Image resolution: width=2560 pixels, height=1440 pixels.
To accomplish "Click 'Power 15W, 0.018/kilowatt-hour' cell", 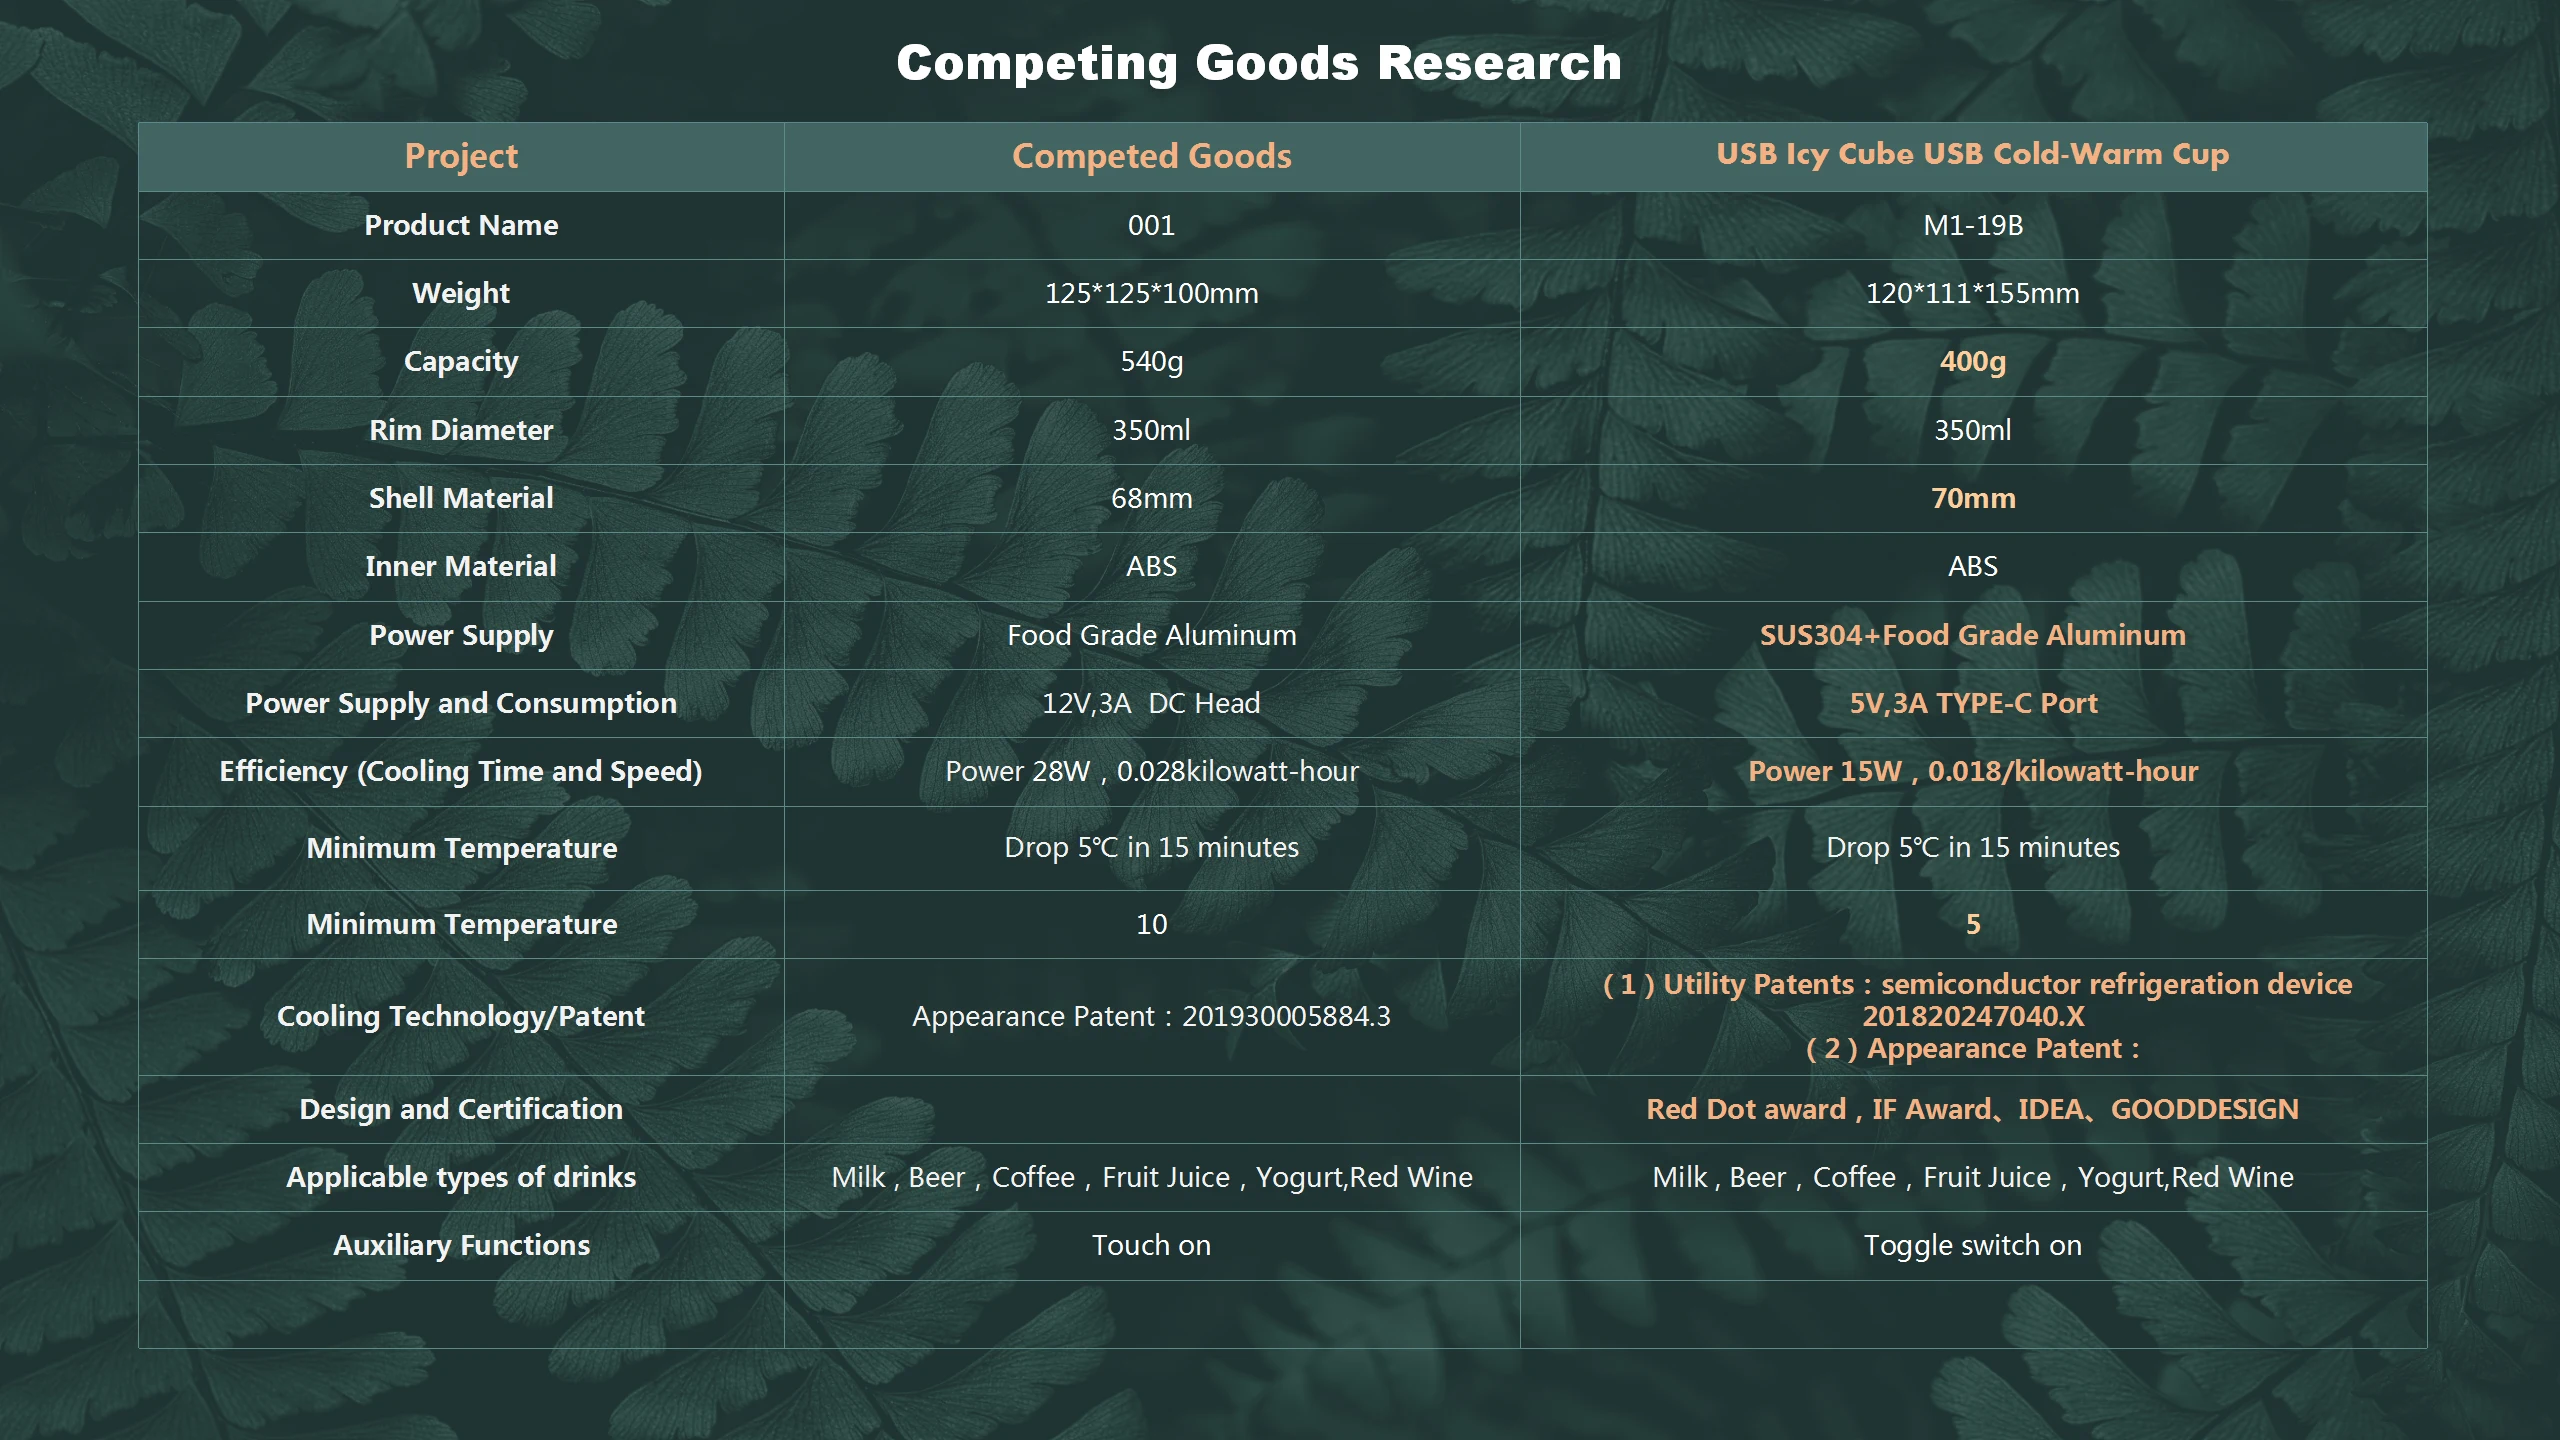I will point(1972,771).
